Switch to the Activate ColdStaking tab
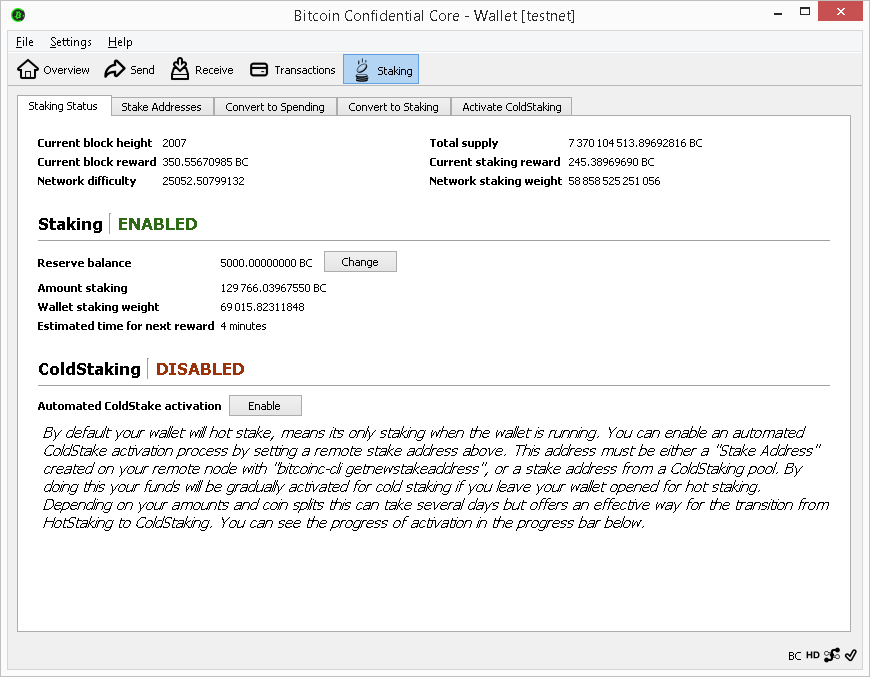 (x=512, y=107)
